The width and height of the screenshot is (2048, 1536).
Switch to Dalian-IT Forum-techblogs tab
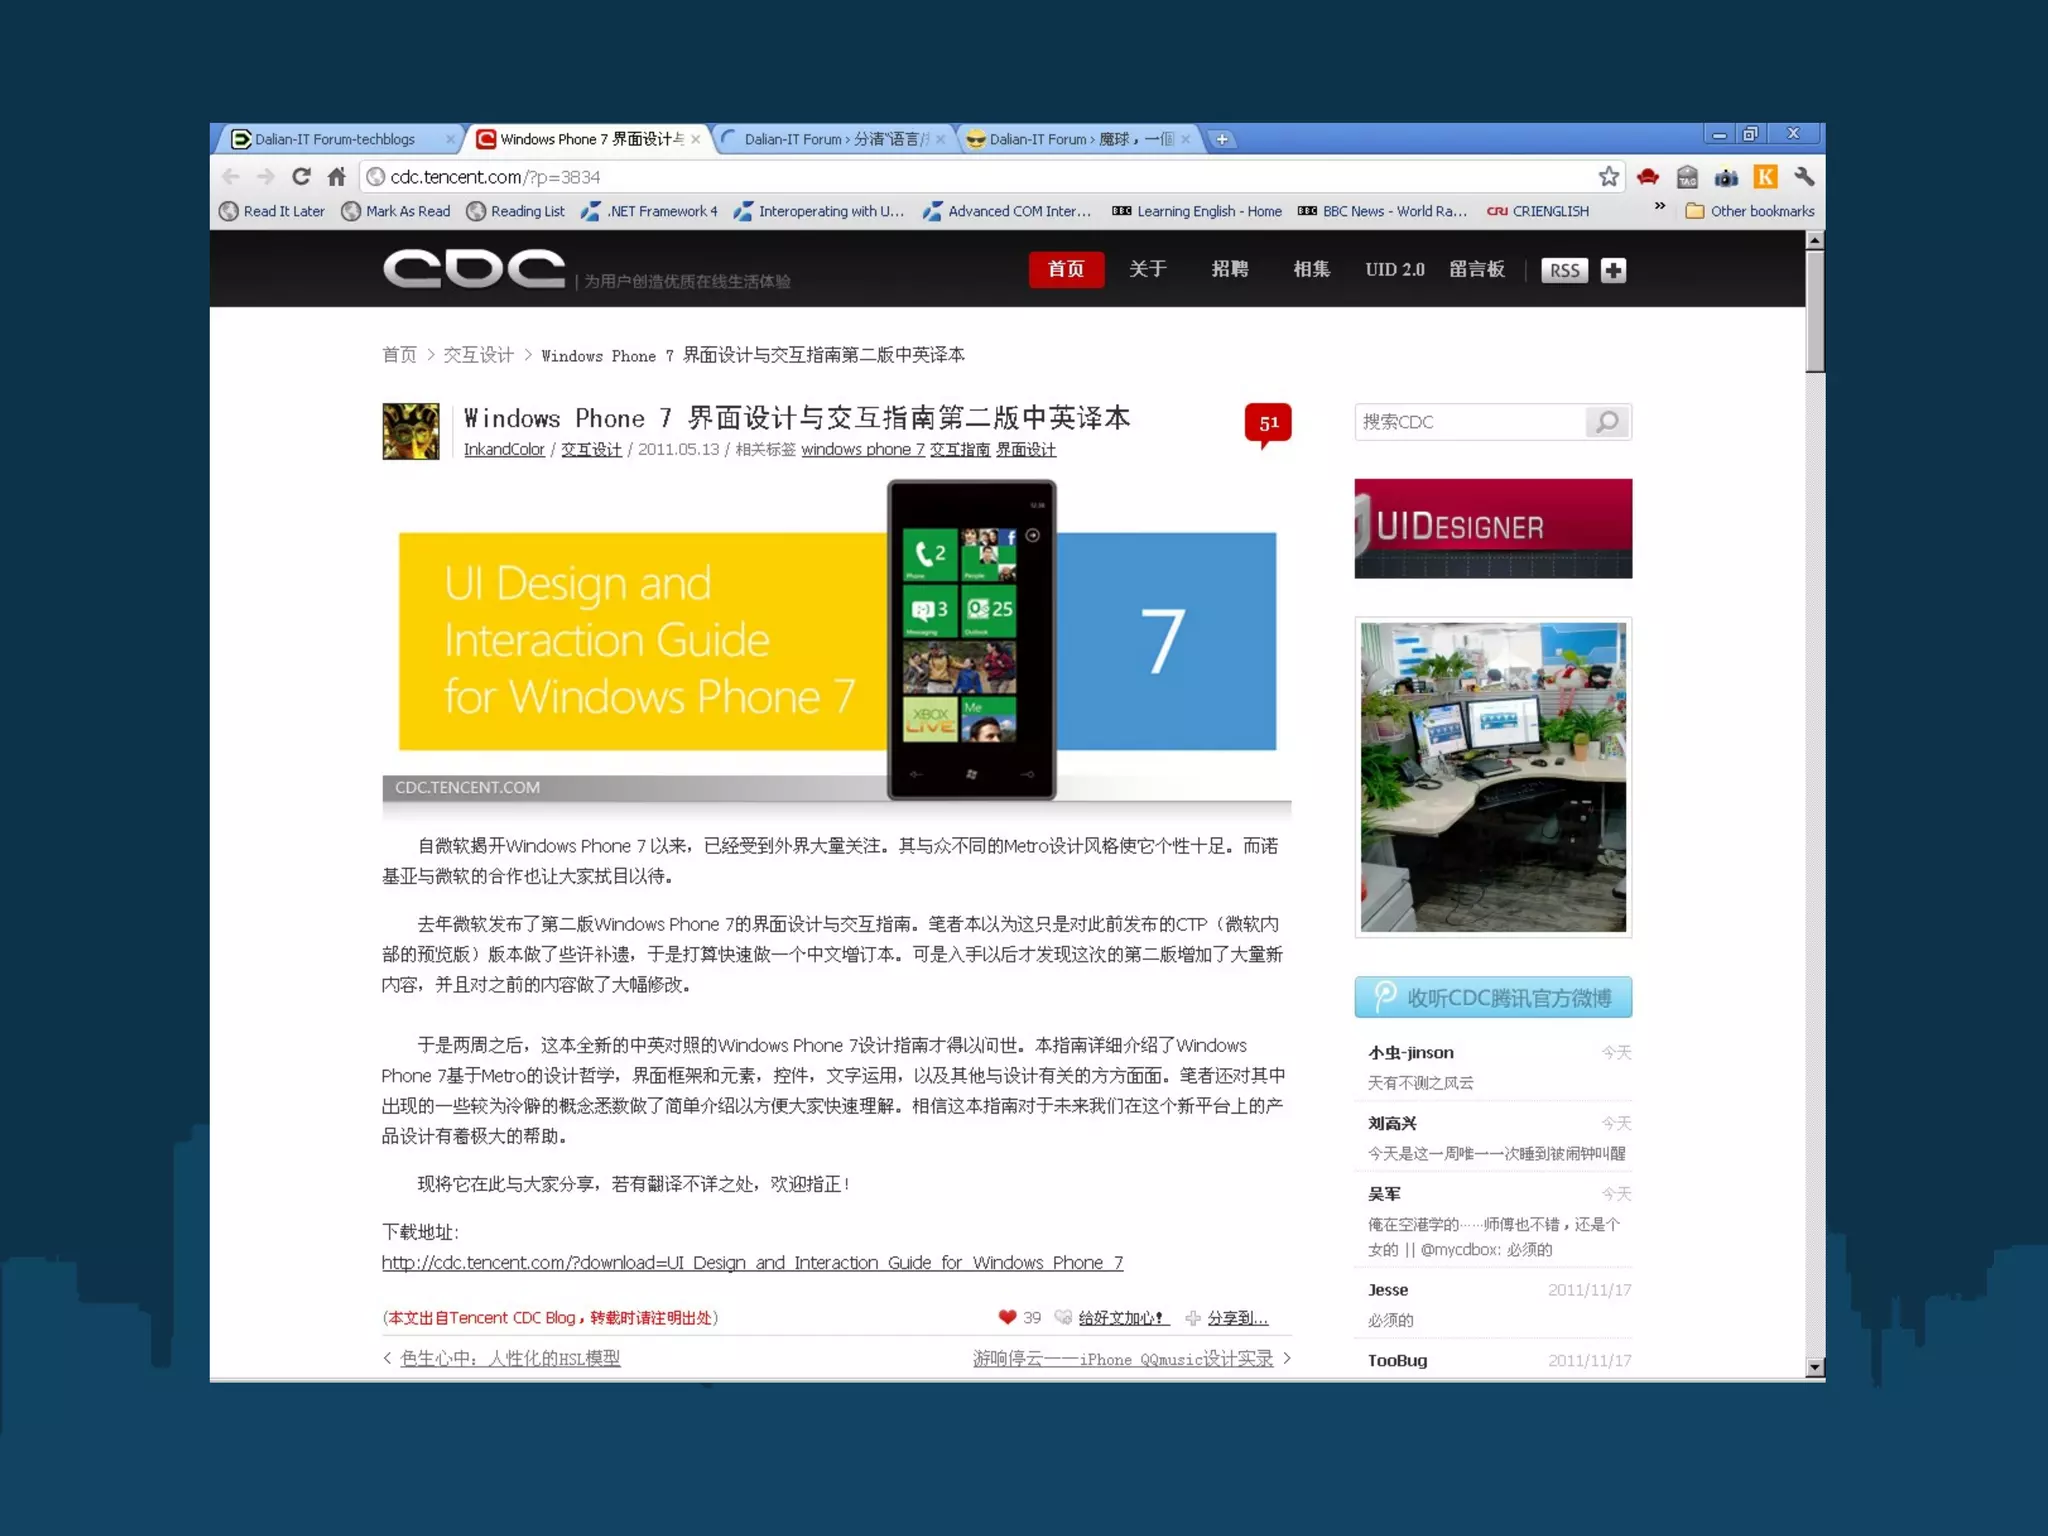coord(335,139)
